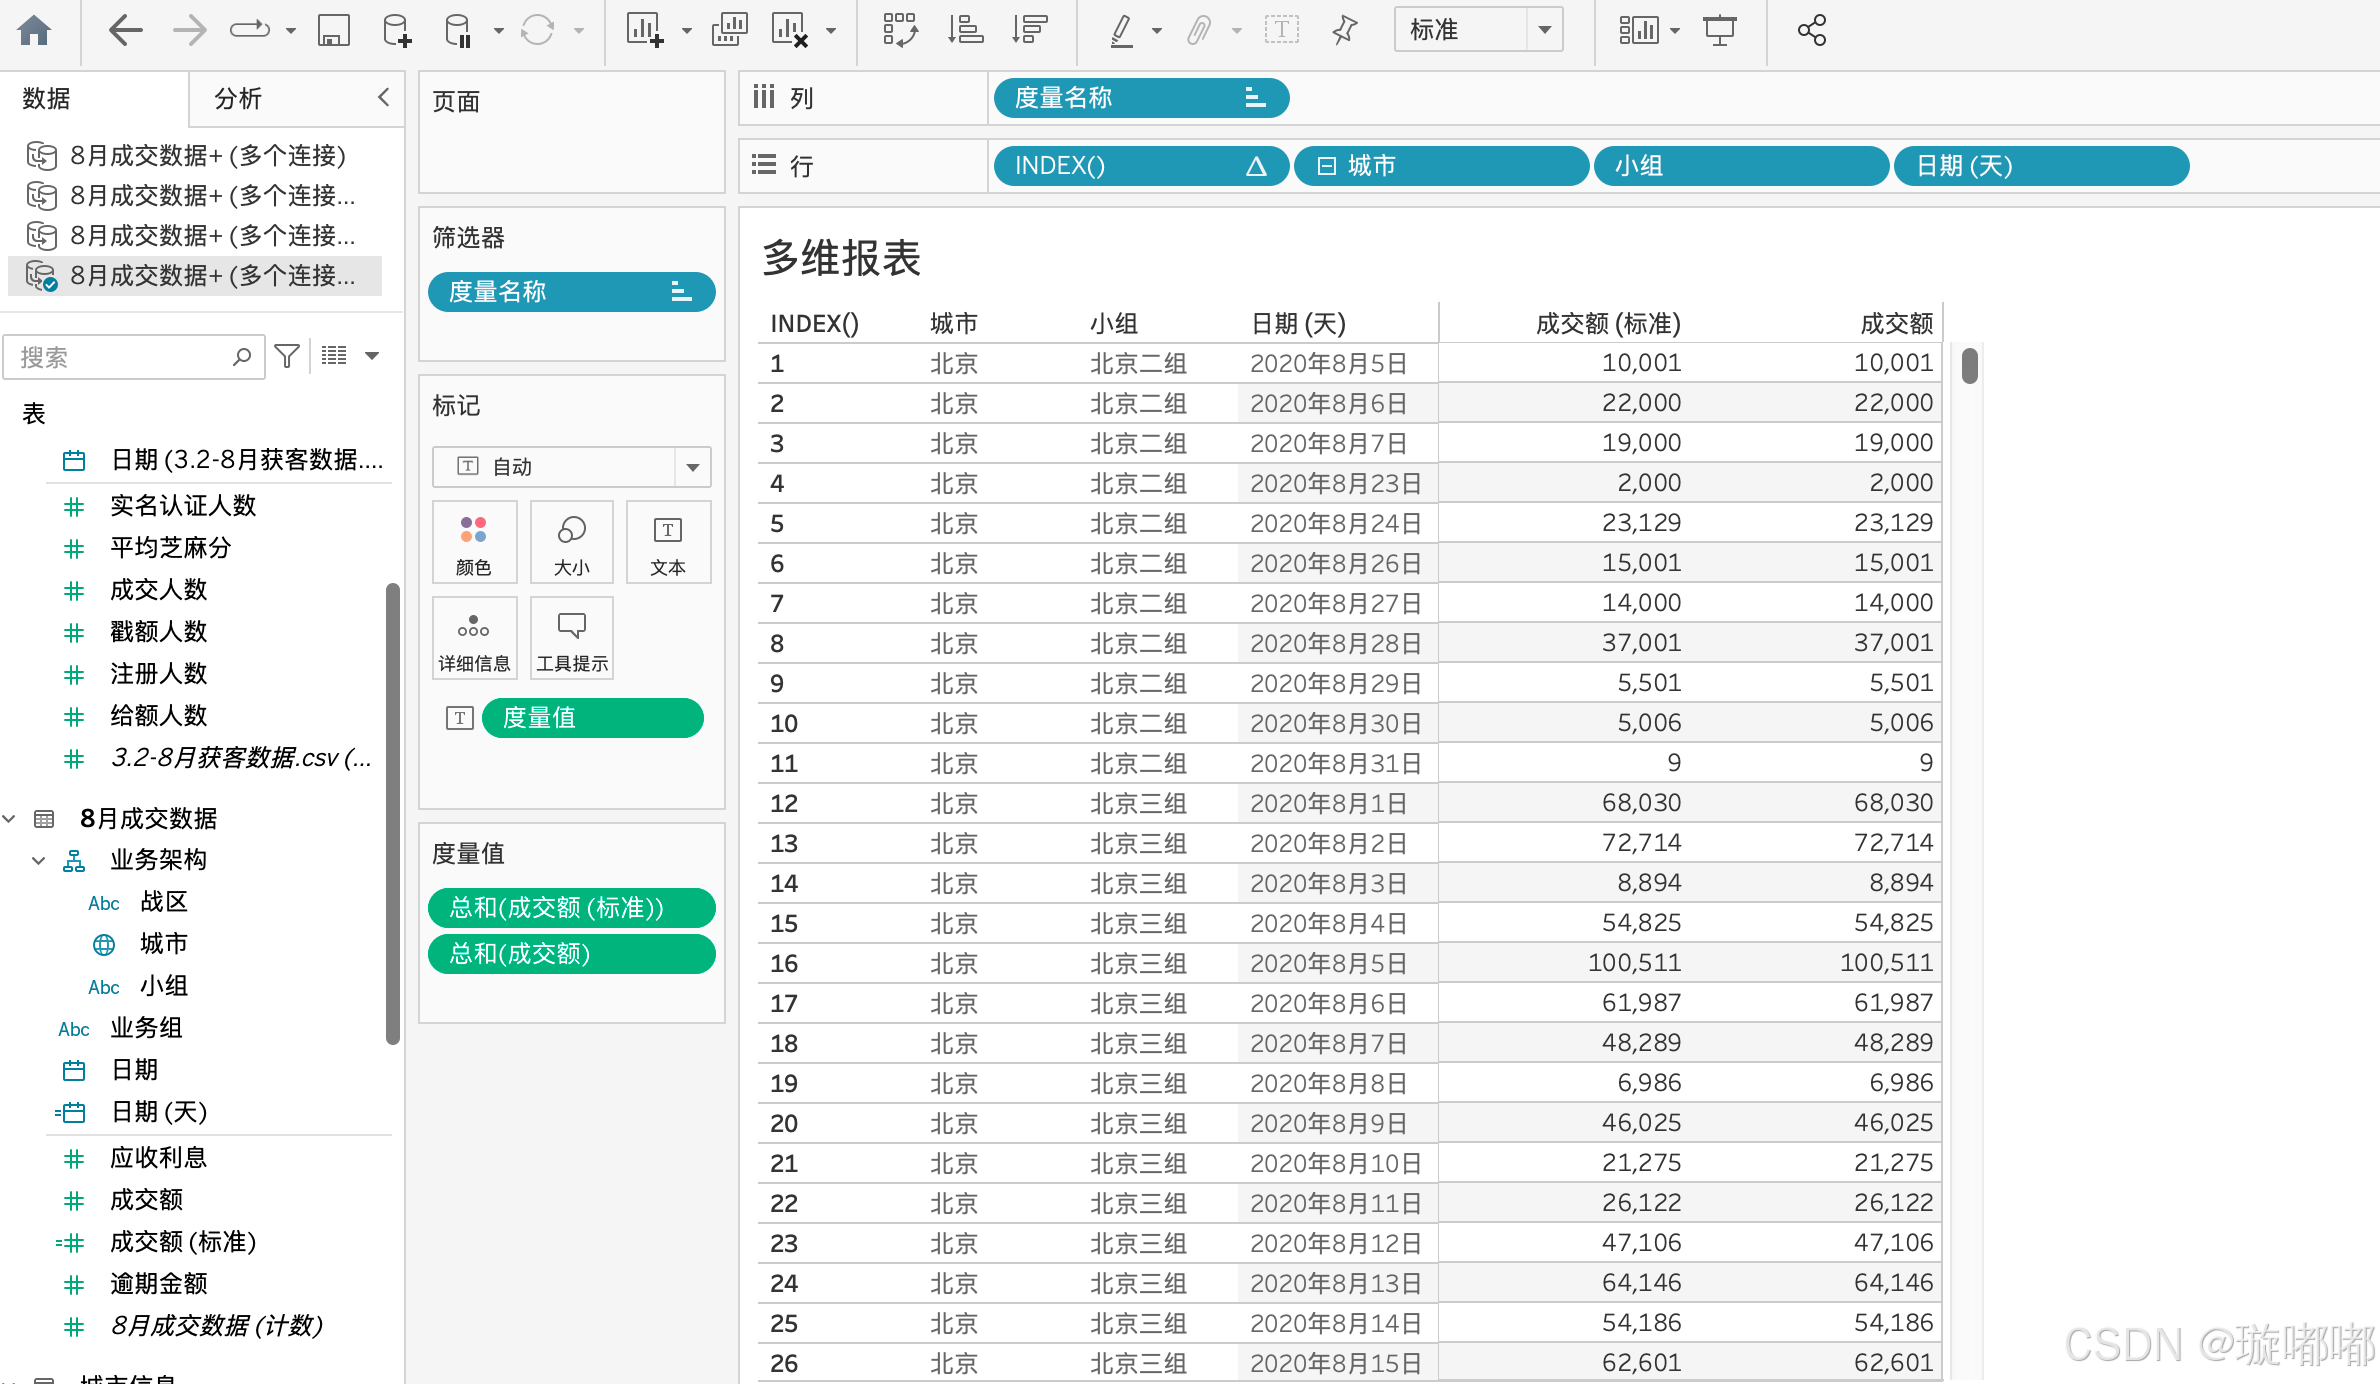
Task: Switch to the 分析 tab
Action: pos(238,98)
